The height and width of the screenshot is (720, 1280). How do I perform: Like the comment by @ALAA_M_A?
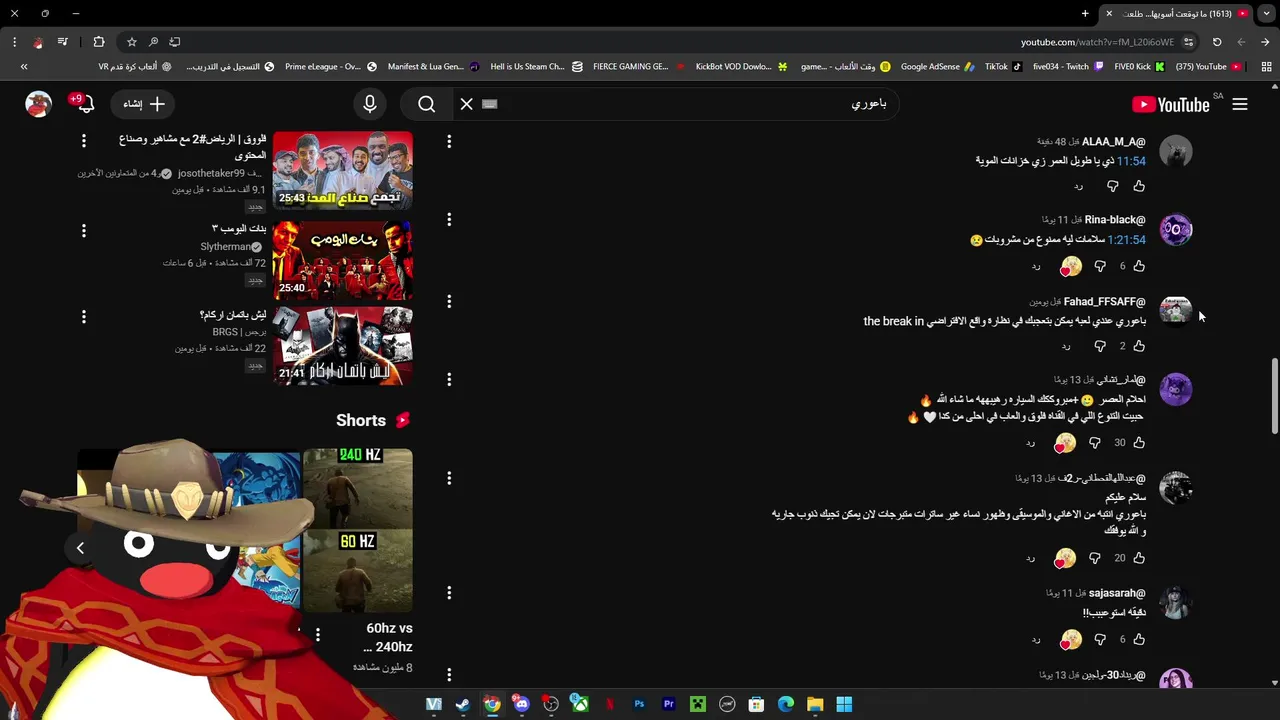coord(1139,186)
